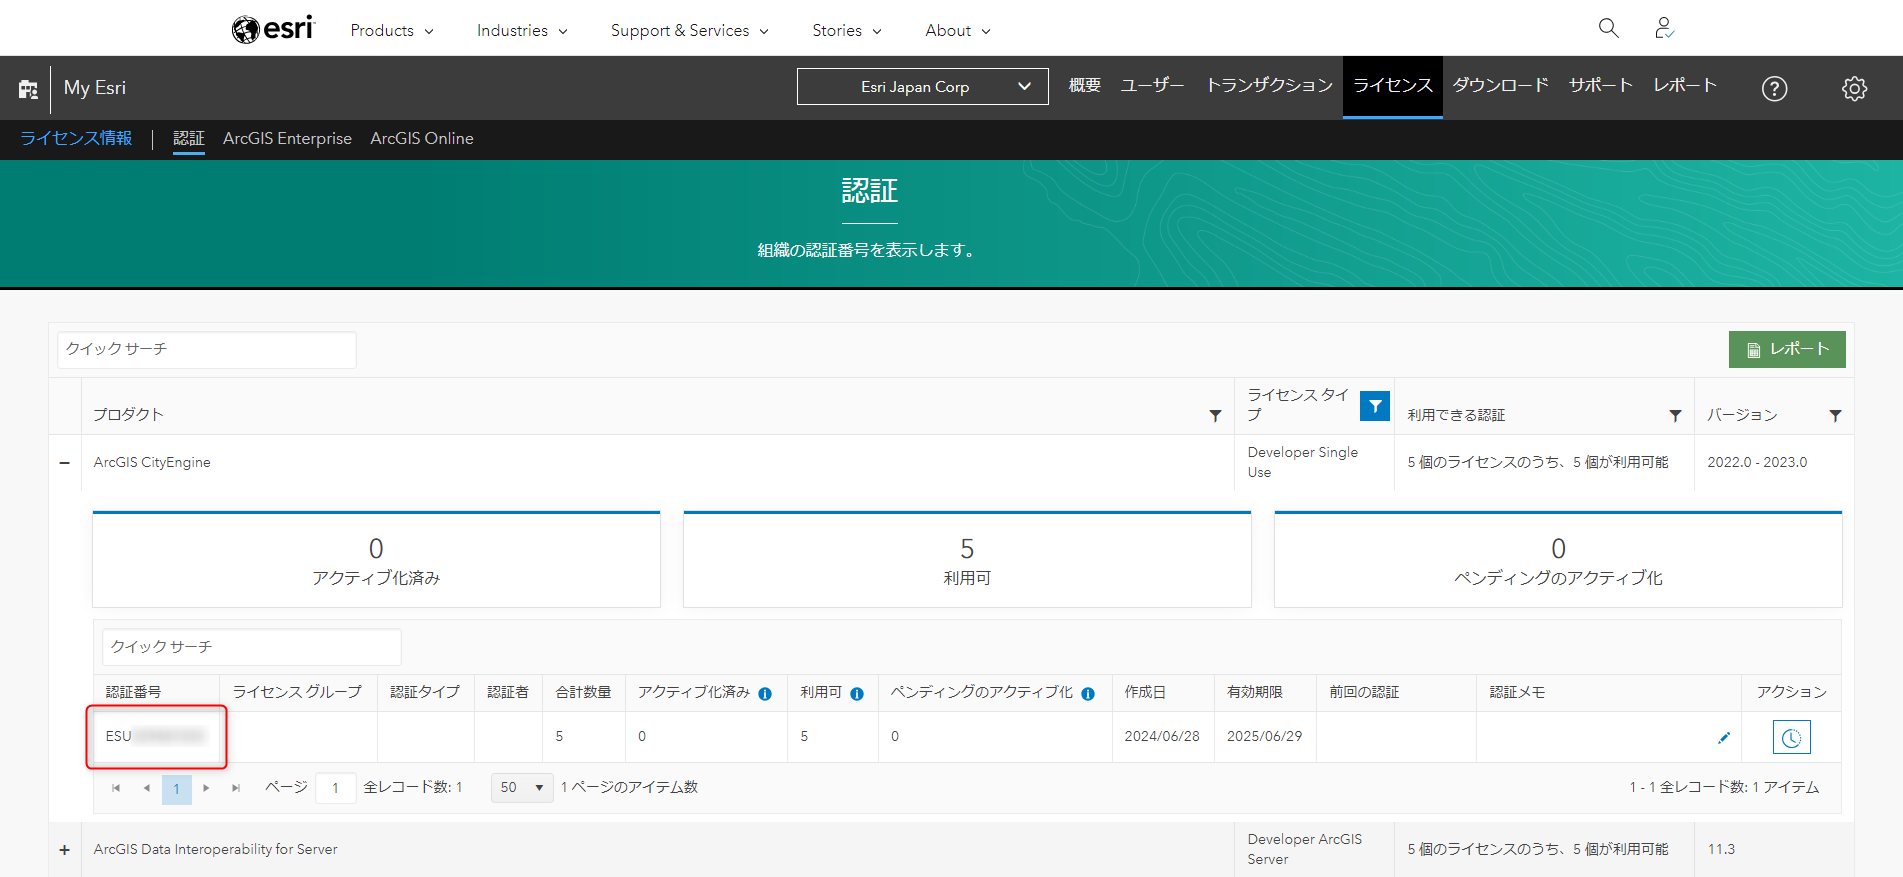The image size is (1903, 877).
Task: Sort by 作成日 column header
Action: [x=1145, y=692]
